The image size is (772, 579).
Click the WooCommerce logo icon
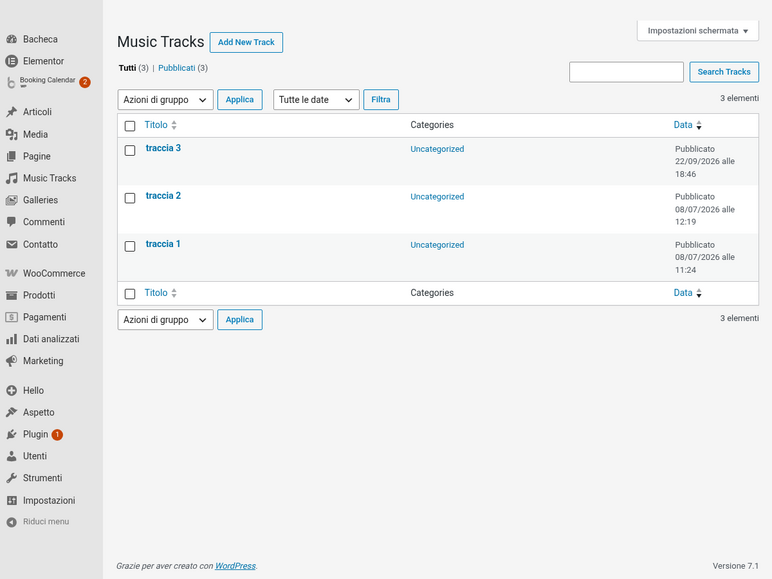tap(11, 273)
